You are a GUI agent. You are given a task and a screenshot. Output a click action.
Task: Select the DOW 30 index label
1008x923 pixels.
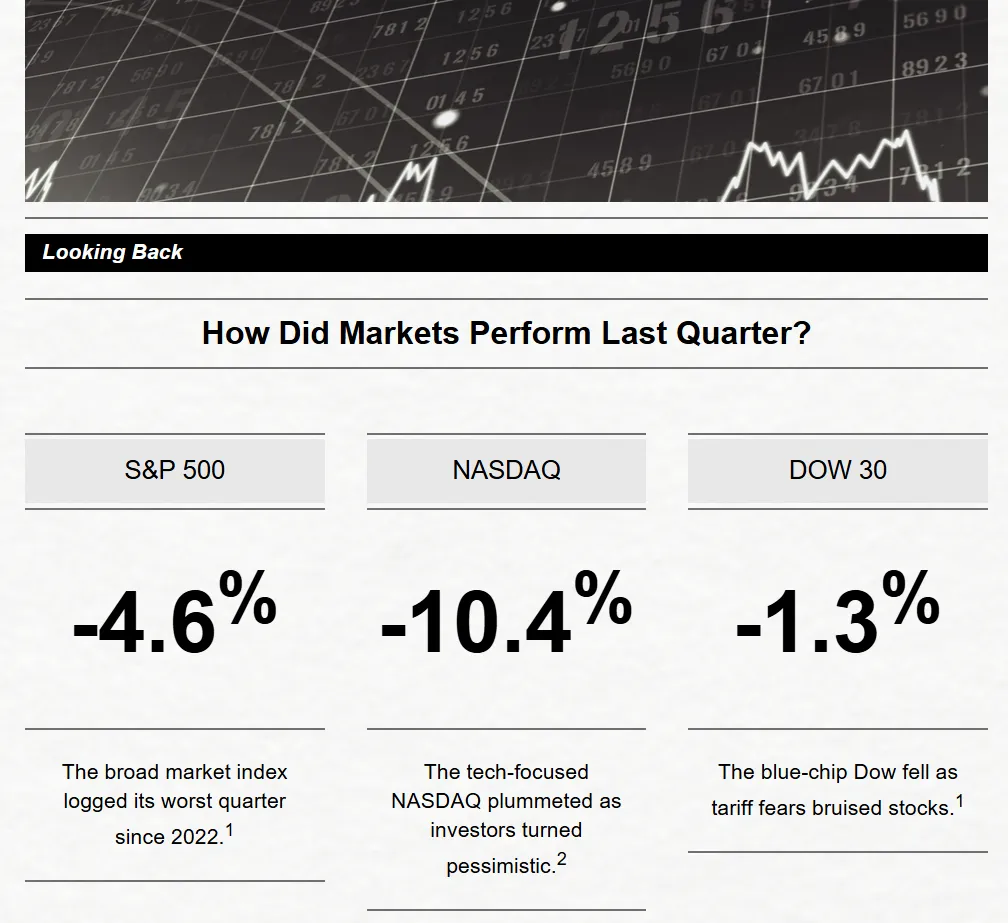tap(838, 470)
